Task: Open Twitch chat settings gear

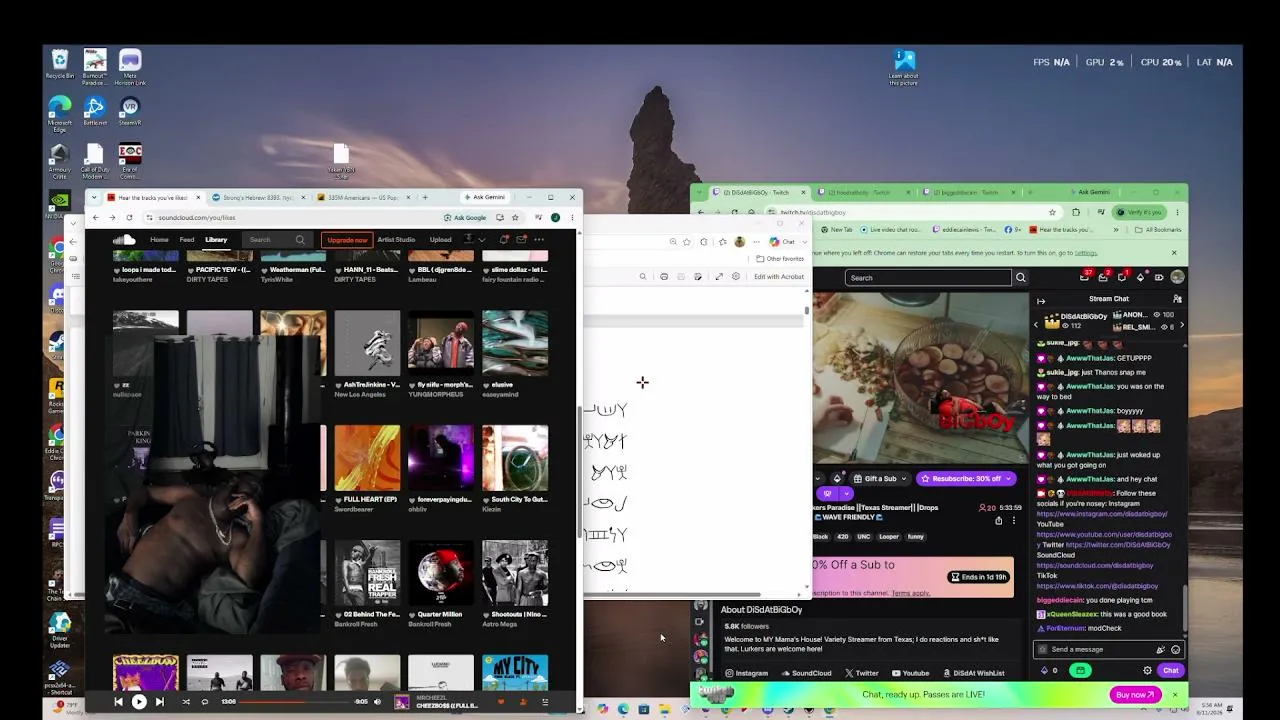Action: (1148, 671)
